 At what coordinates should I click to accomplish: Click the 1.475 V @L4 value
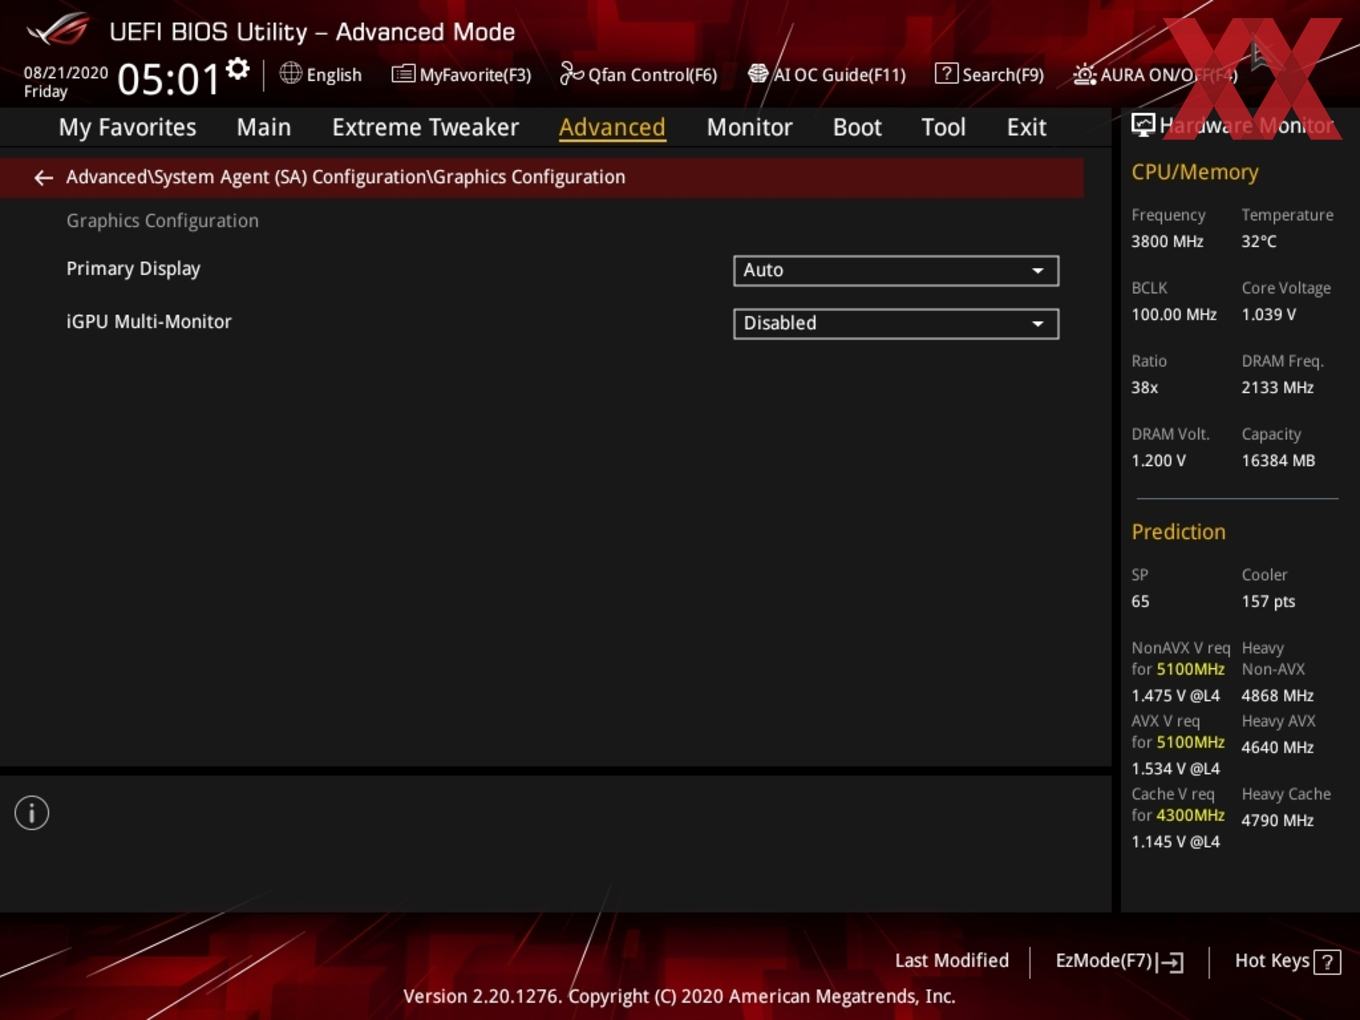[1176, 695]
